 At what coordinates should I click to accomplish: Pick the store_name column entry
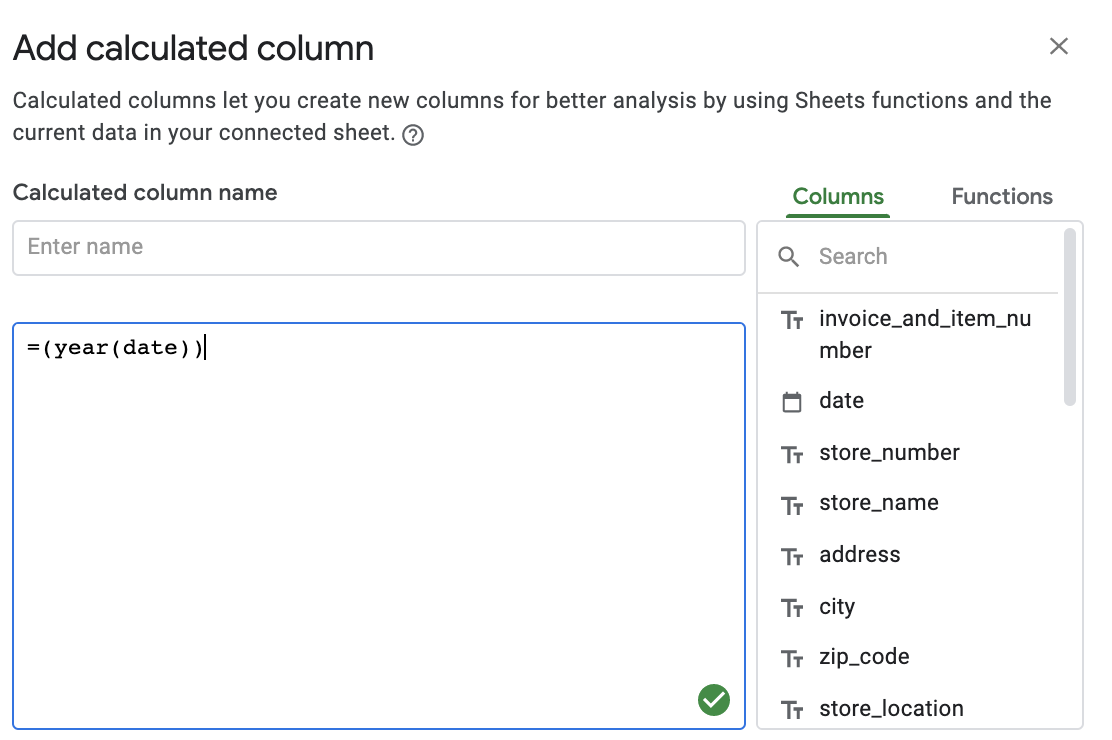[x=878, y=503]
